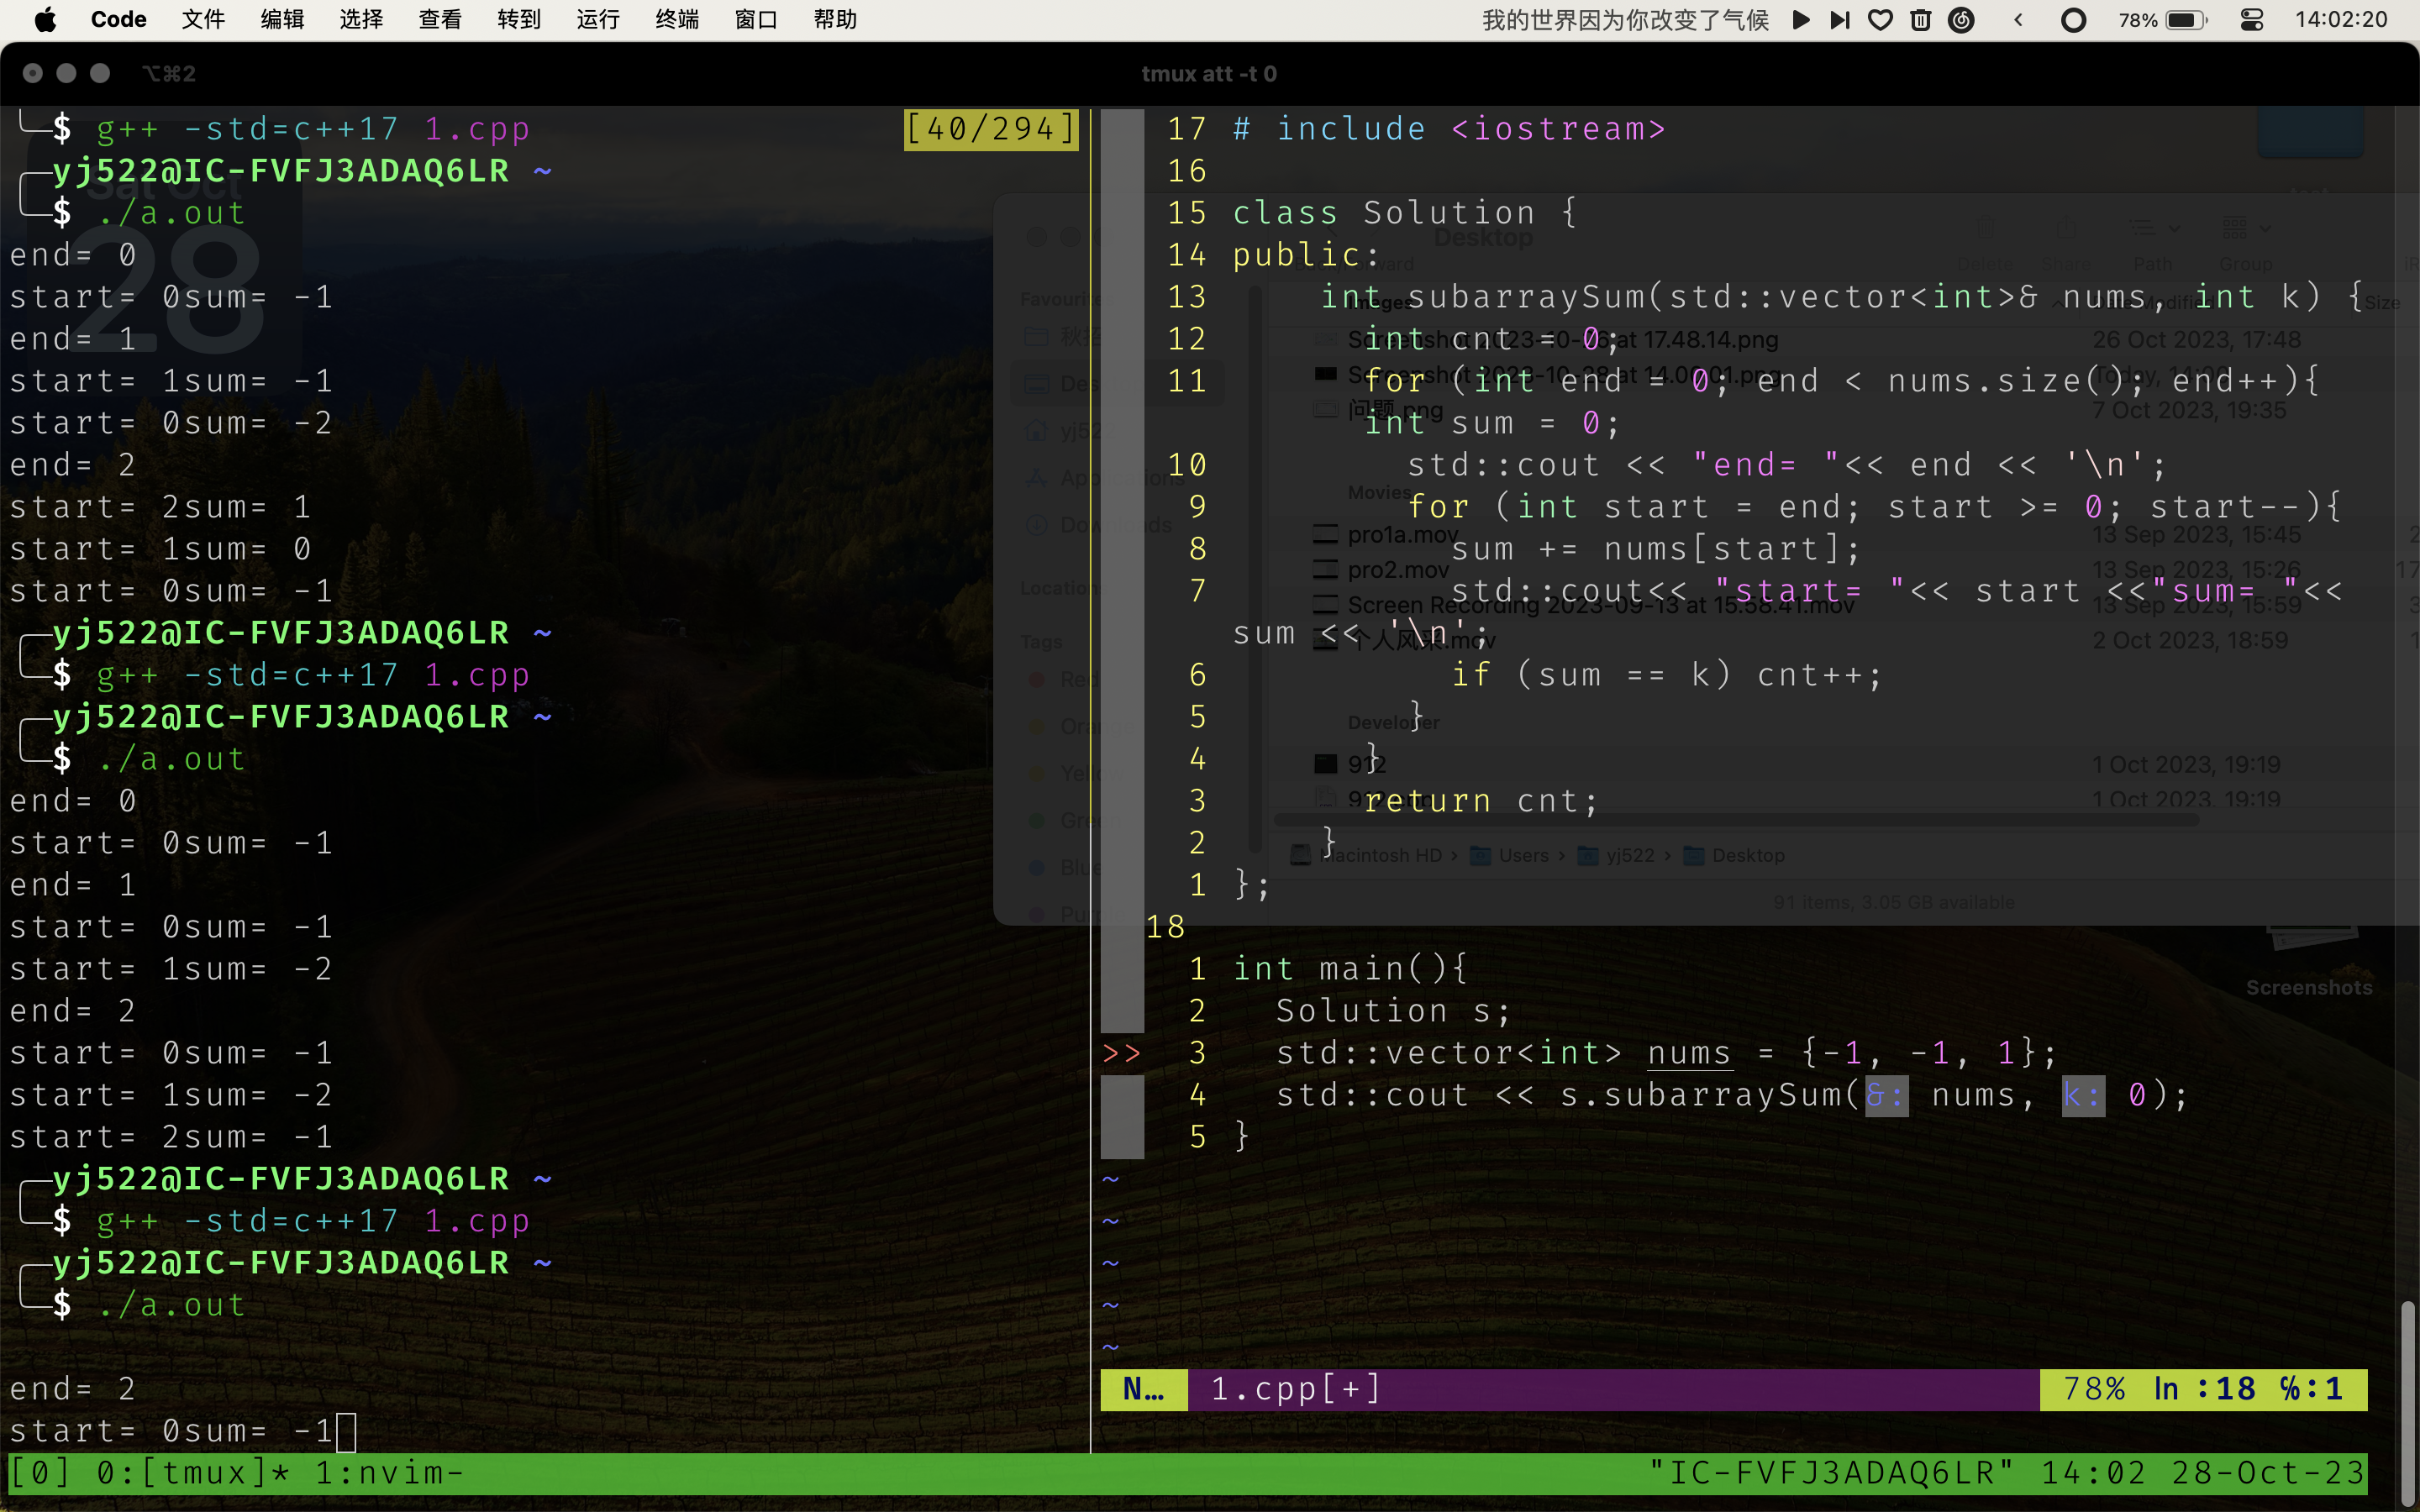Click tmux hostname "IC-FVFJ3ADAQ6LR" in status bar

point(1830,1473)
